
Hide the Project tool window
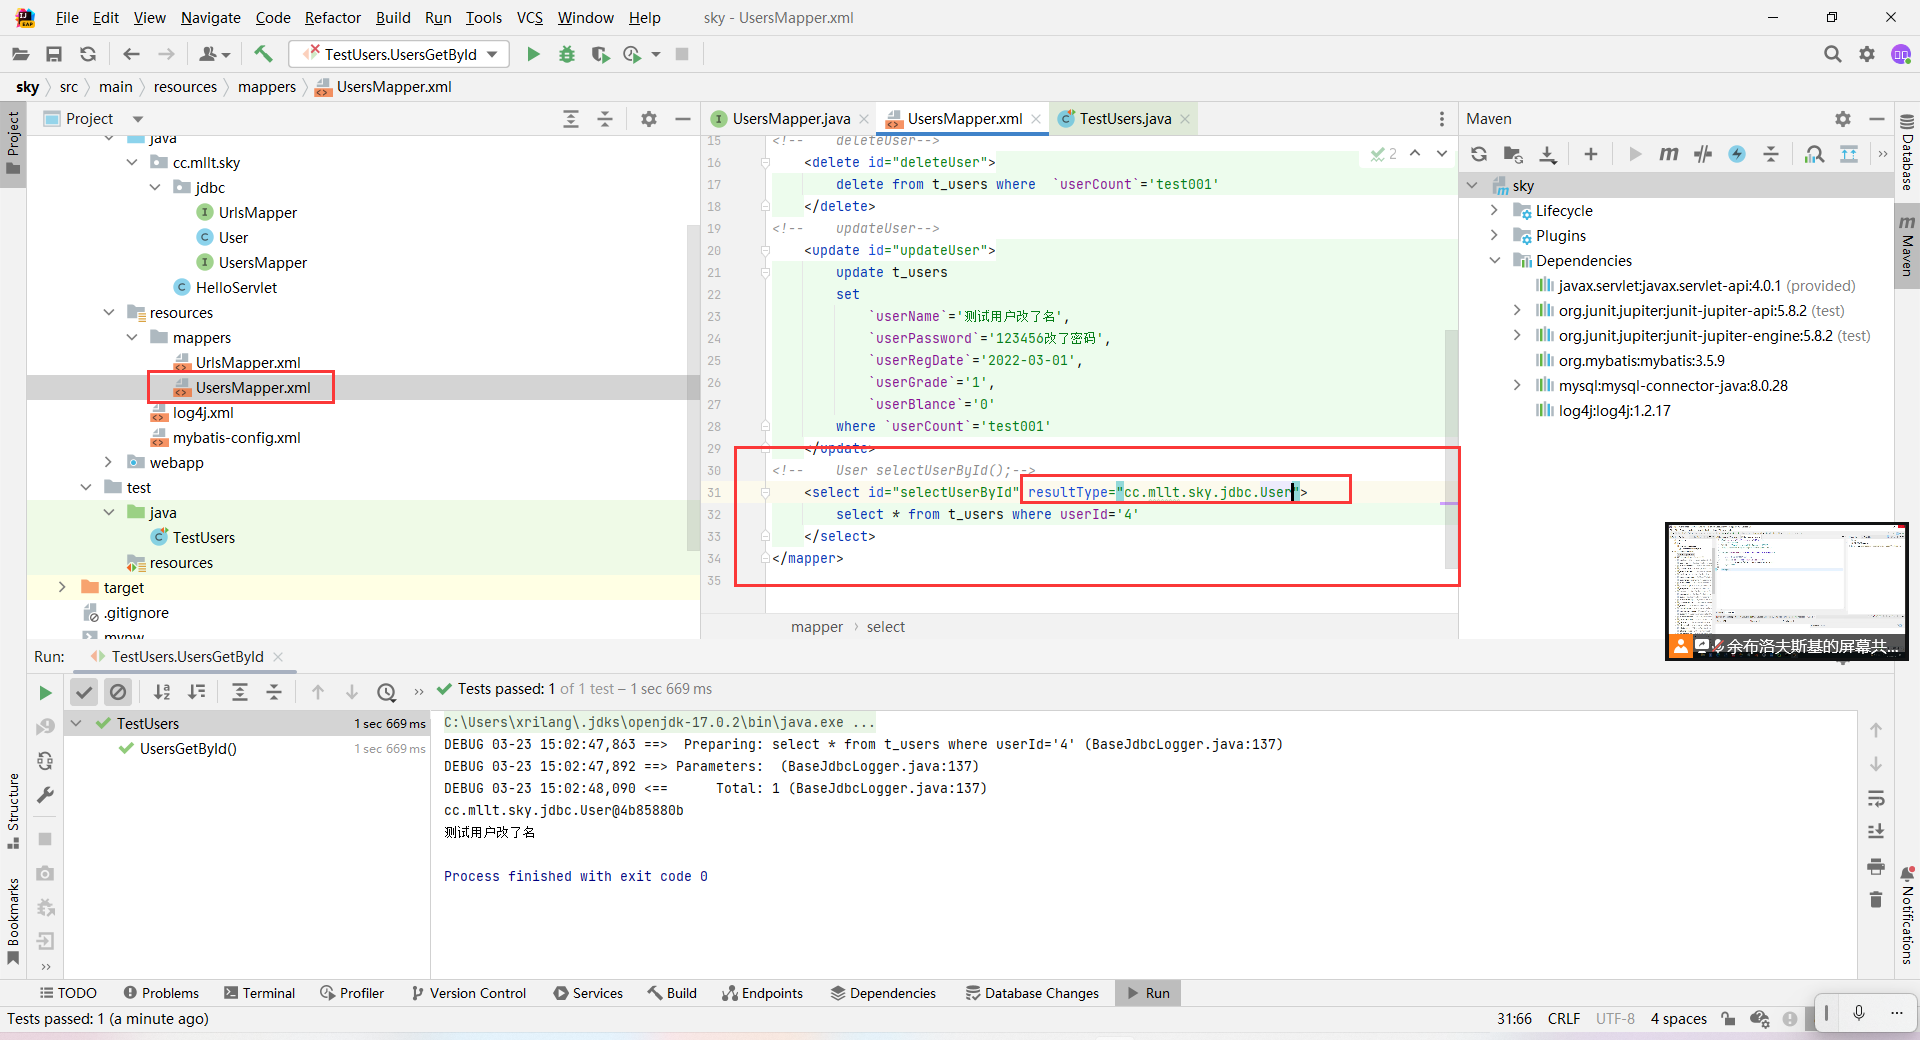tap(683, 119)
